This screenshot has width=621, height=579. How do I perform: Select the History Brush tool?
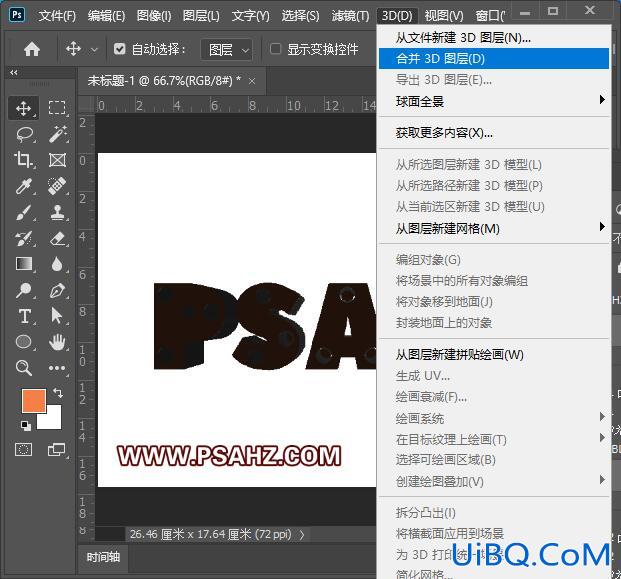[x=23, y=238]
